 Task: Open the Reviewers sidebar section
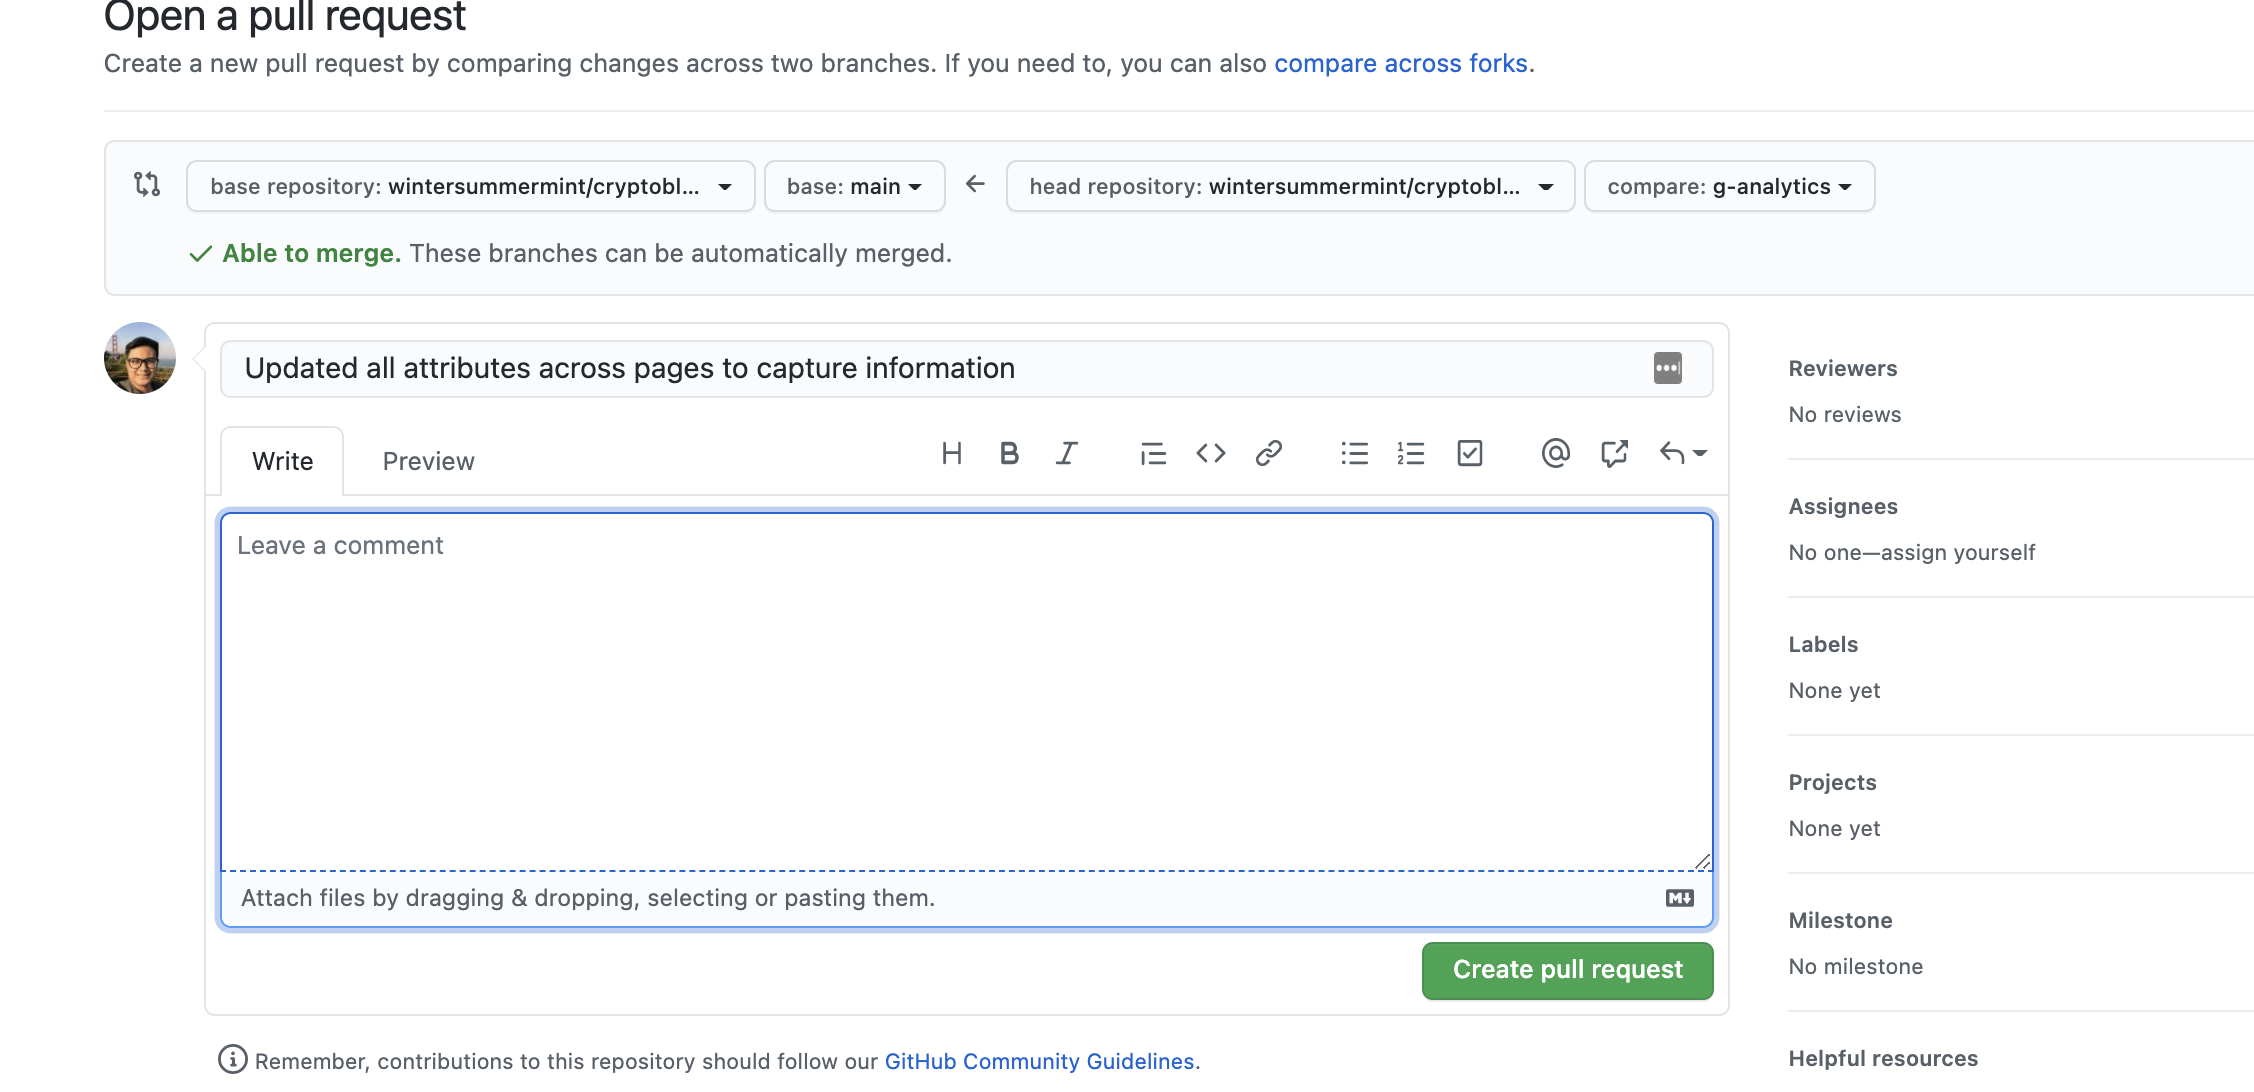[1842, 368]
